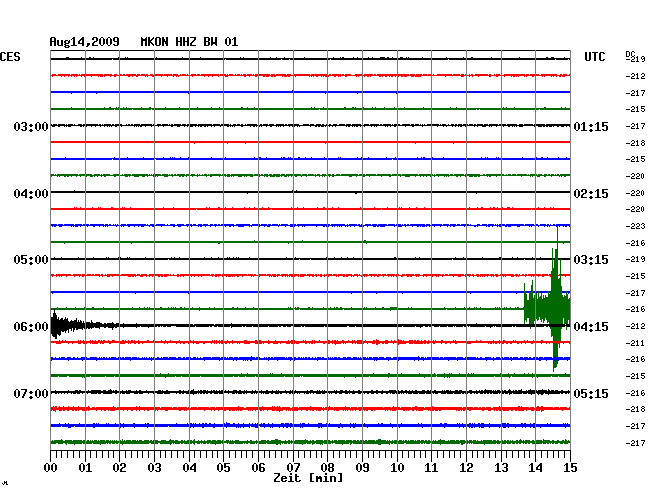Click minute tick label 12
Image resolution: width=650 pixels, height=494 pixels.
coord(466,468)
